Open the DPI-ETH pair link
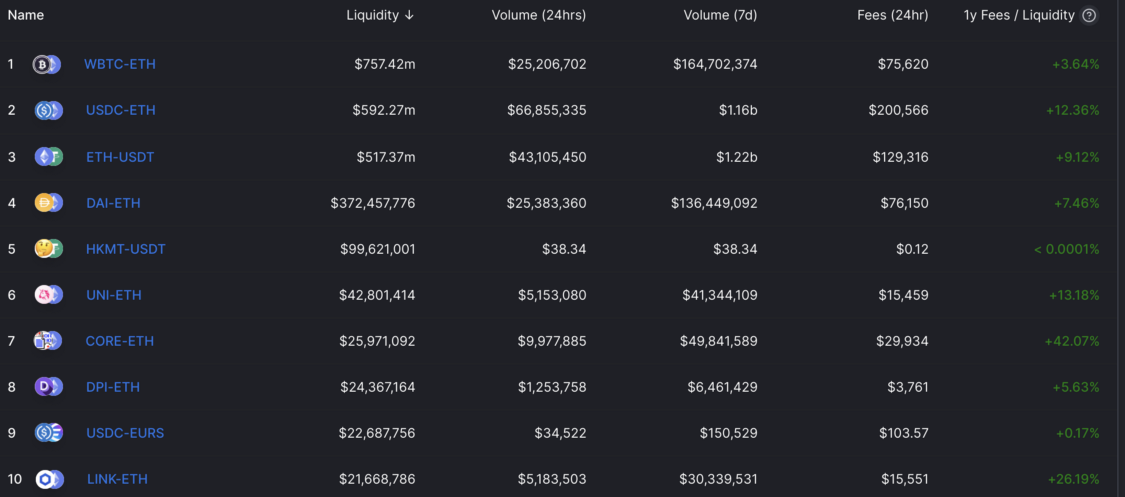This screenshot has height=497, width=1125. pyautogui.click(x=113, y=387)
